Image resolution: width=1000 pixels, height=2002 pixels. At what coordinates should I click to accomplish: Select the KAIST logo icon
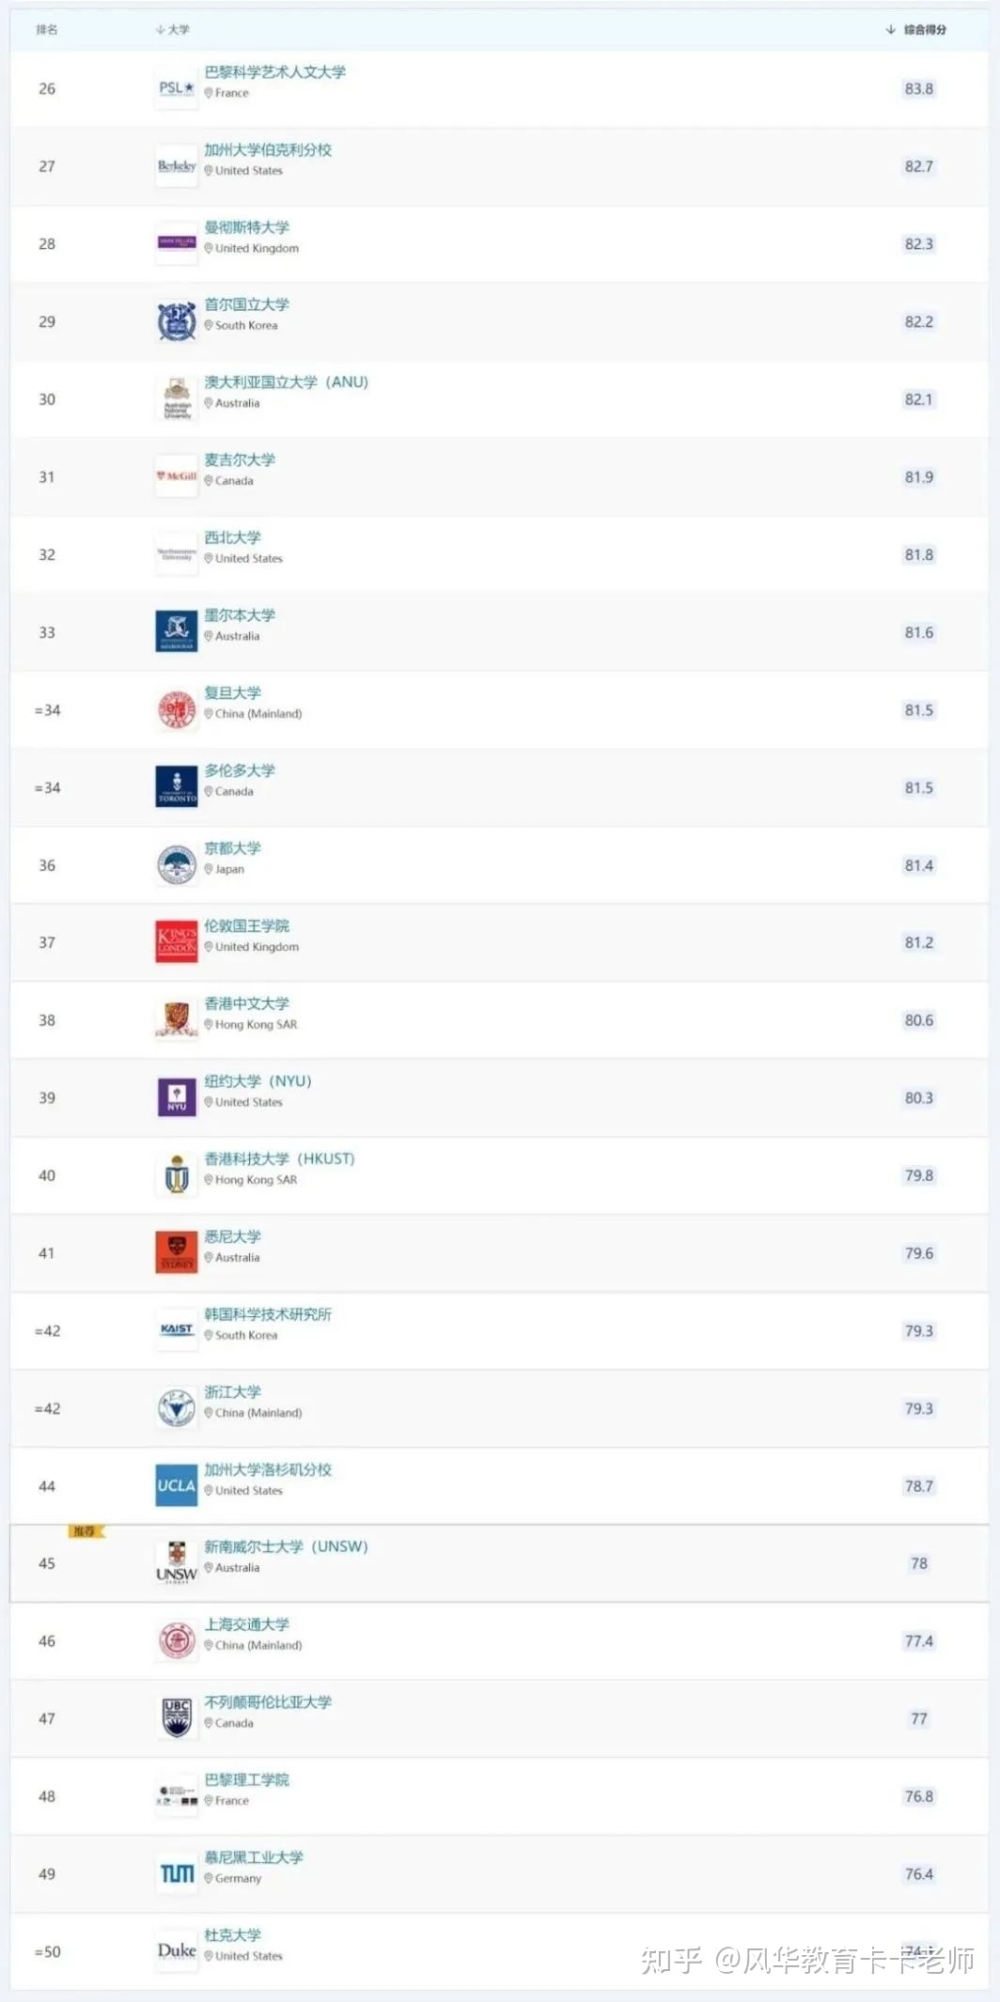tap(177, 1330)
